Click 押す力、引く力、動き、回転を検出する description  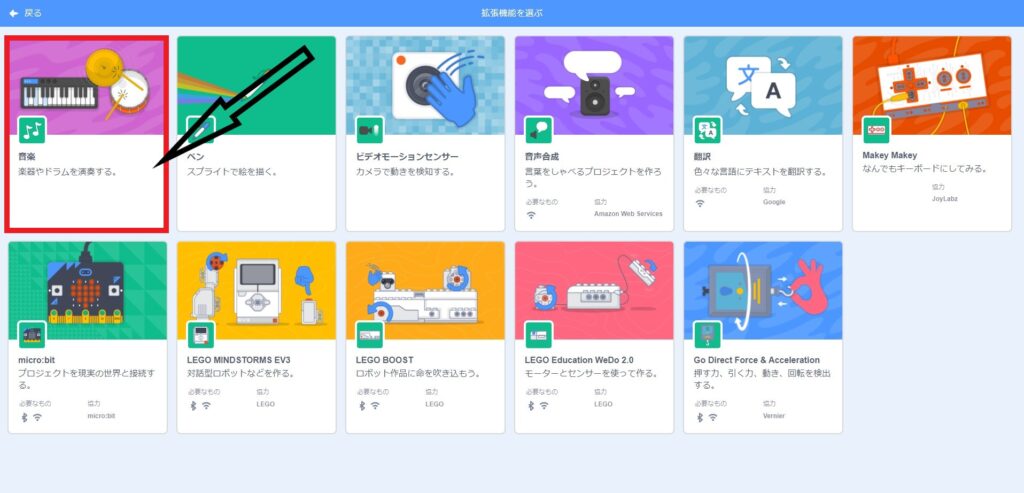(x=762, y=379)
